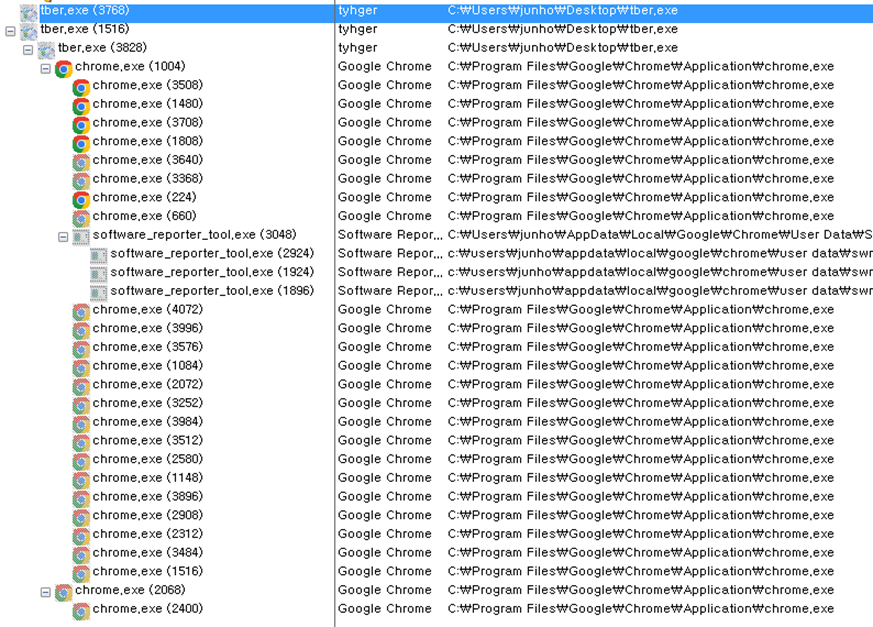Click the Chrome icon for chrome.exe (3508)
The height and width of the screenshot is (627, 873).
click(x=81, y=87)
